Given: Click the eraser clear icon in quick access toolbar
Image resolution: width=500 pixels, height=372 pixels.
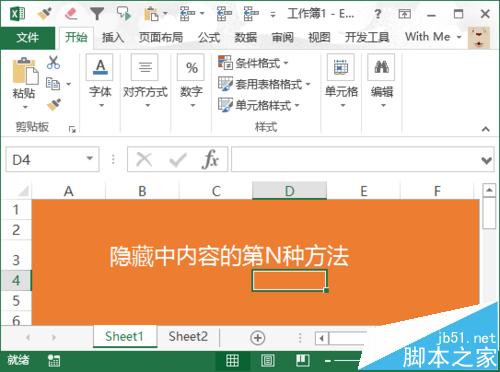Looking at the screenshot, I should (71, 14).
